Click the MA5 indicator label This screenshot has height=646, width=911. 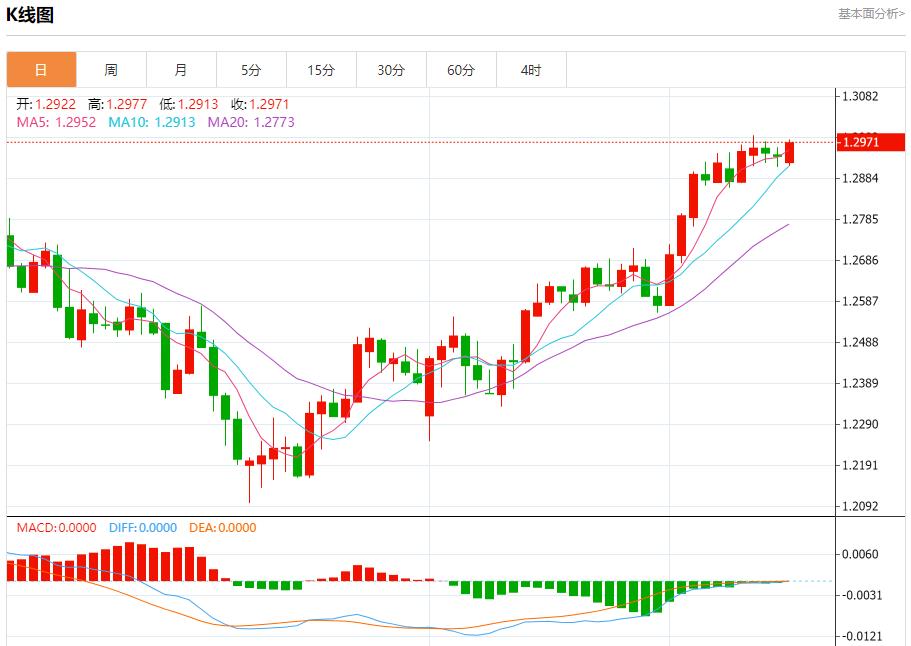[x=56, y=122]
